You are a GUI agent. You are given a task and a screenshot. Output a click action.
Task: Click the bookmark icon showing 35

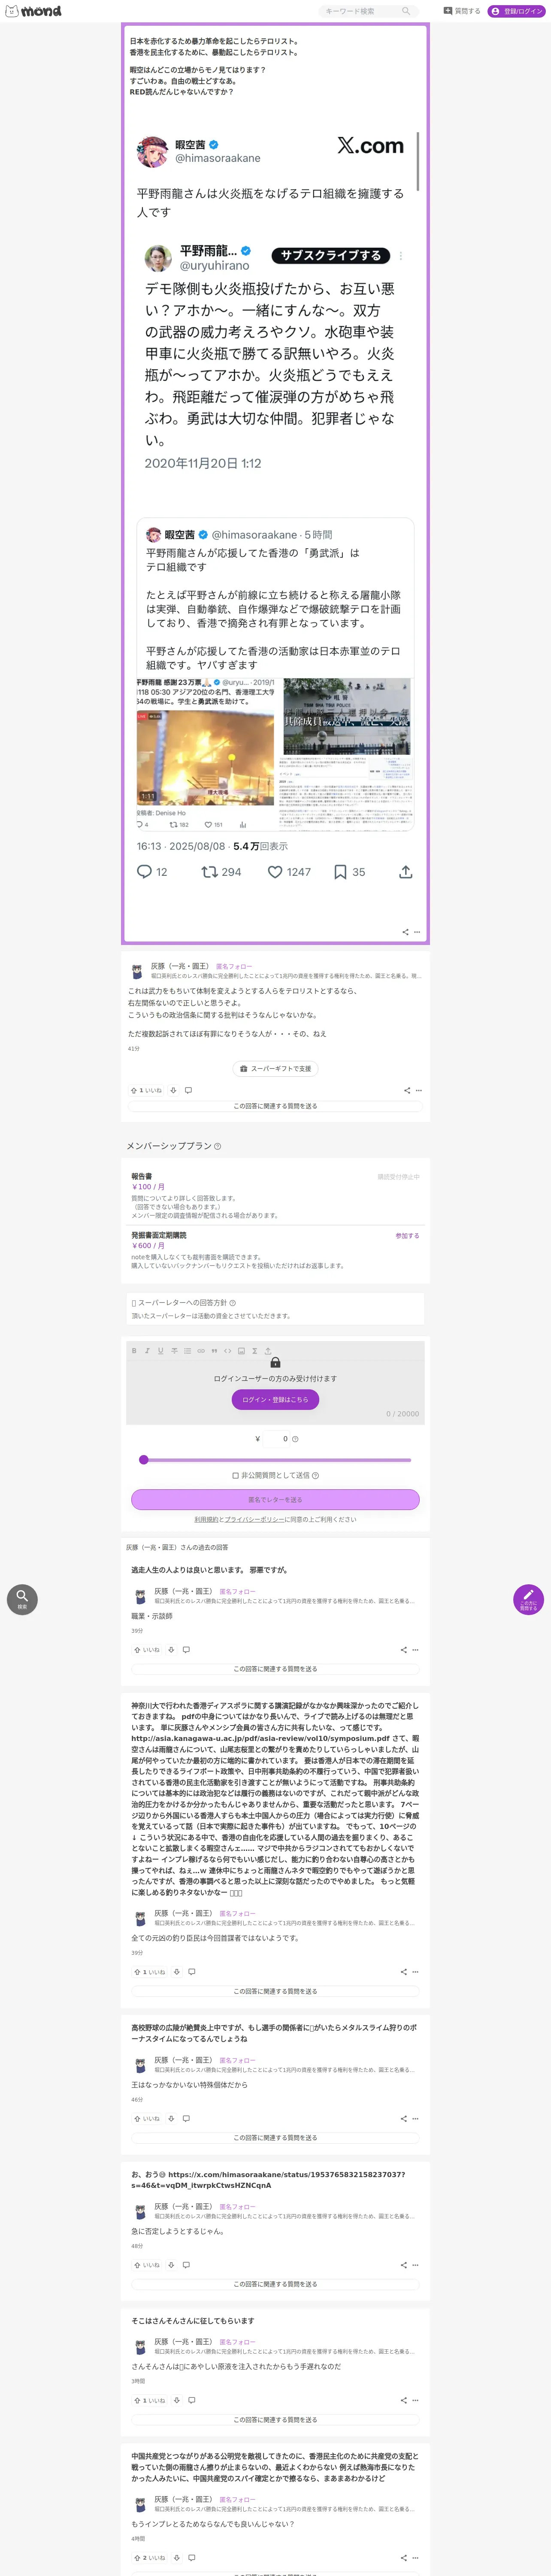coord(340,872)
